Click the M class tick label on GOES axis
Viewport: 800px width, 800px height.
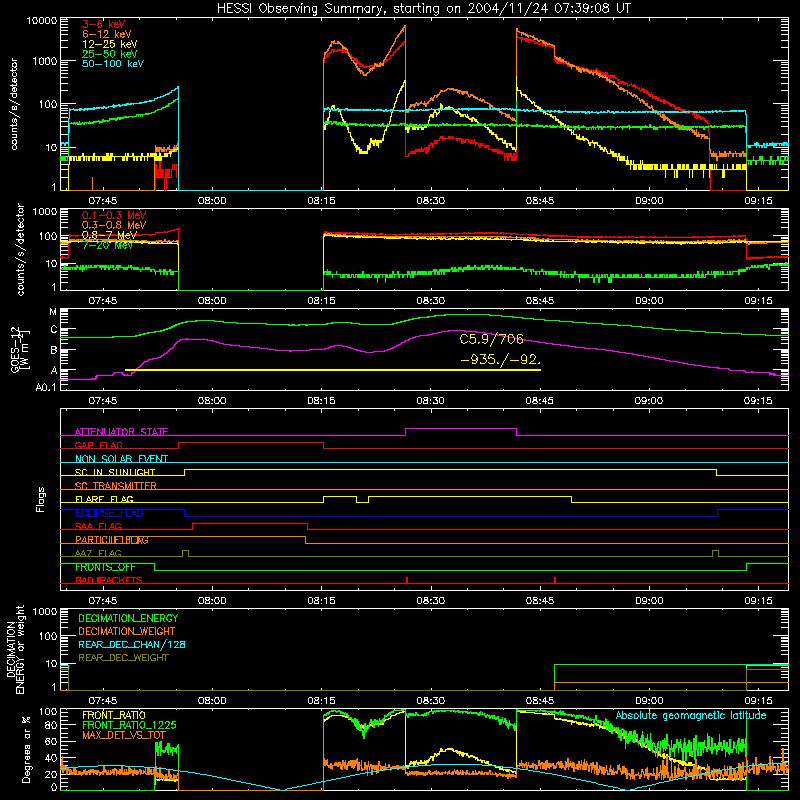[53, 312]
